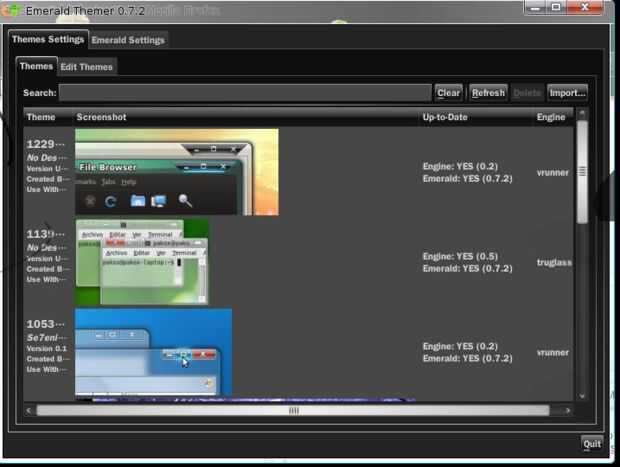Click vrunner engine in the 1053 row
620x467 pixels.
(x=553, y=353)
